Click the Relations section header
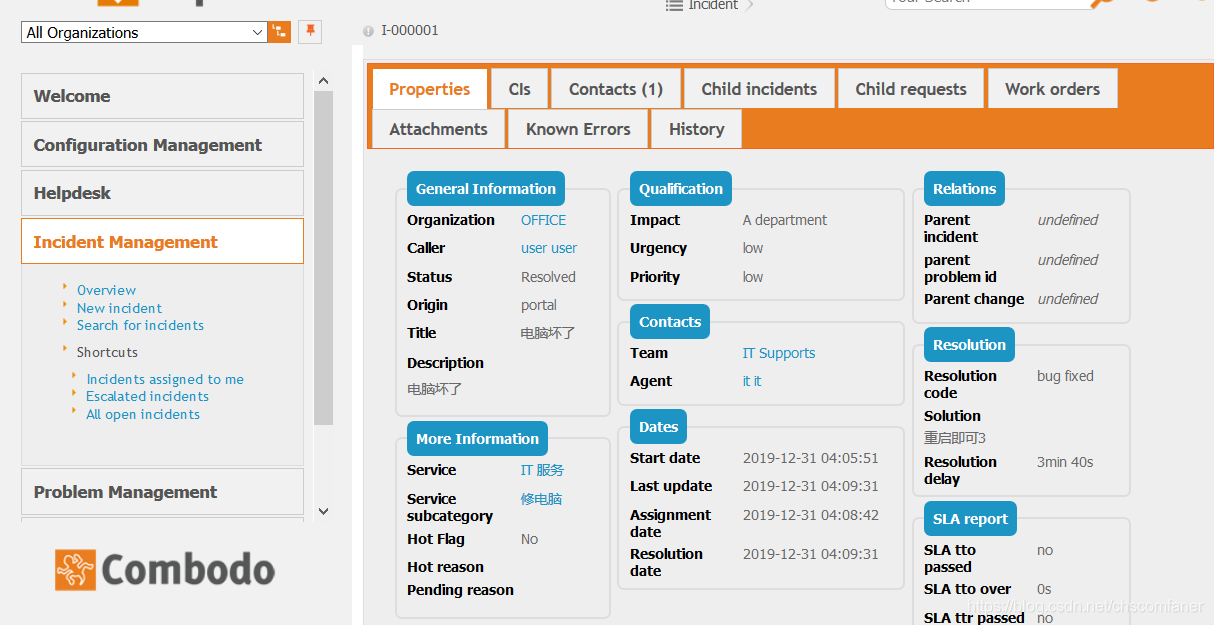This screenshot has width=1214, height=625. click(964, 188)
